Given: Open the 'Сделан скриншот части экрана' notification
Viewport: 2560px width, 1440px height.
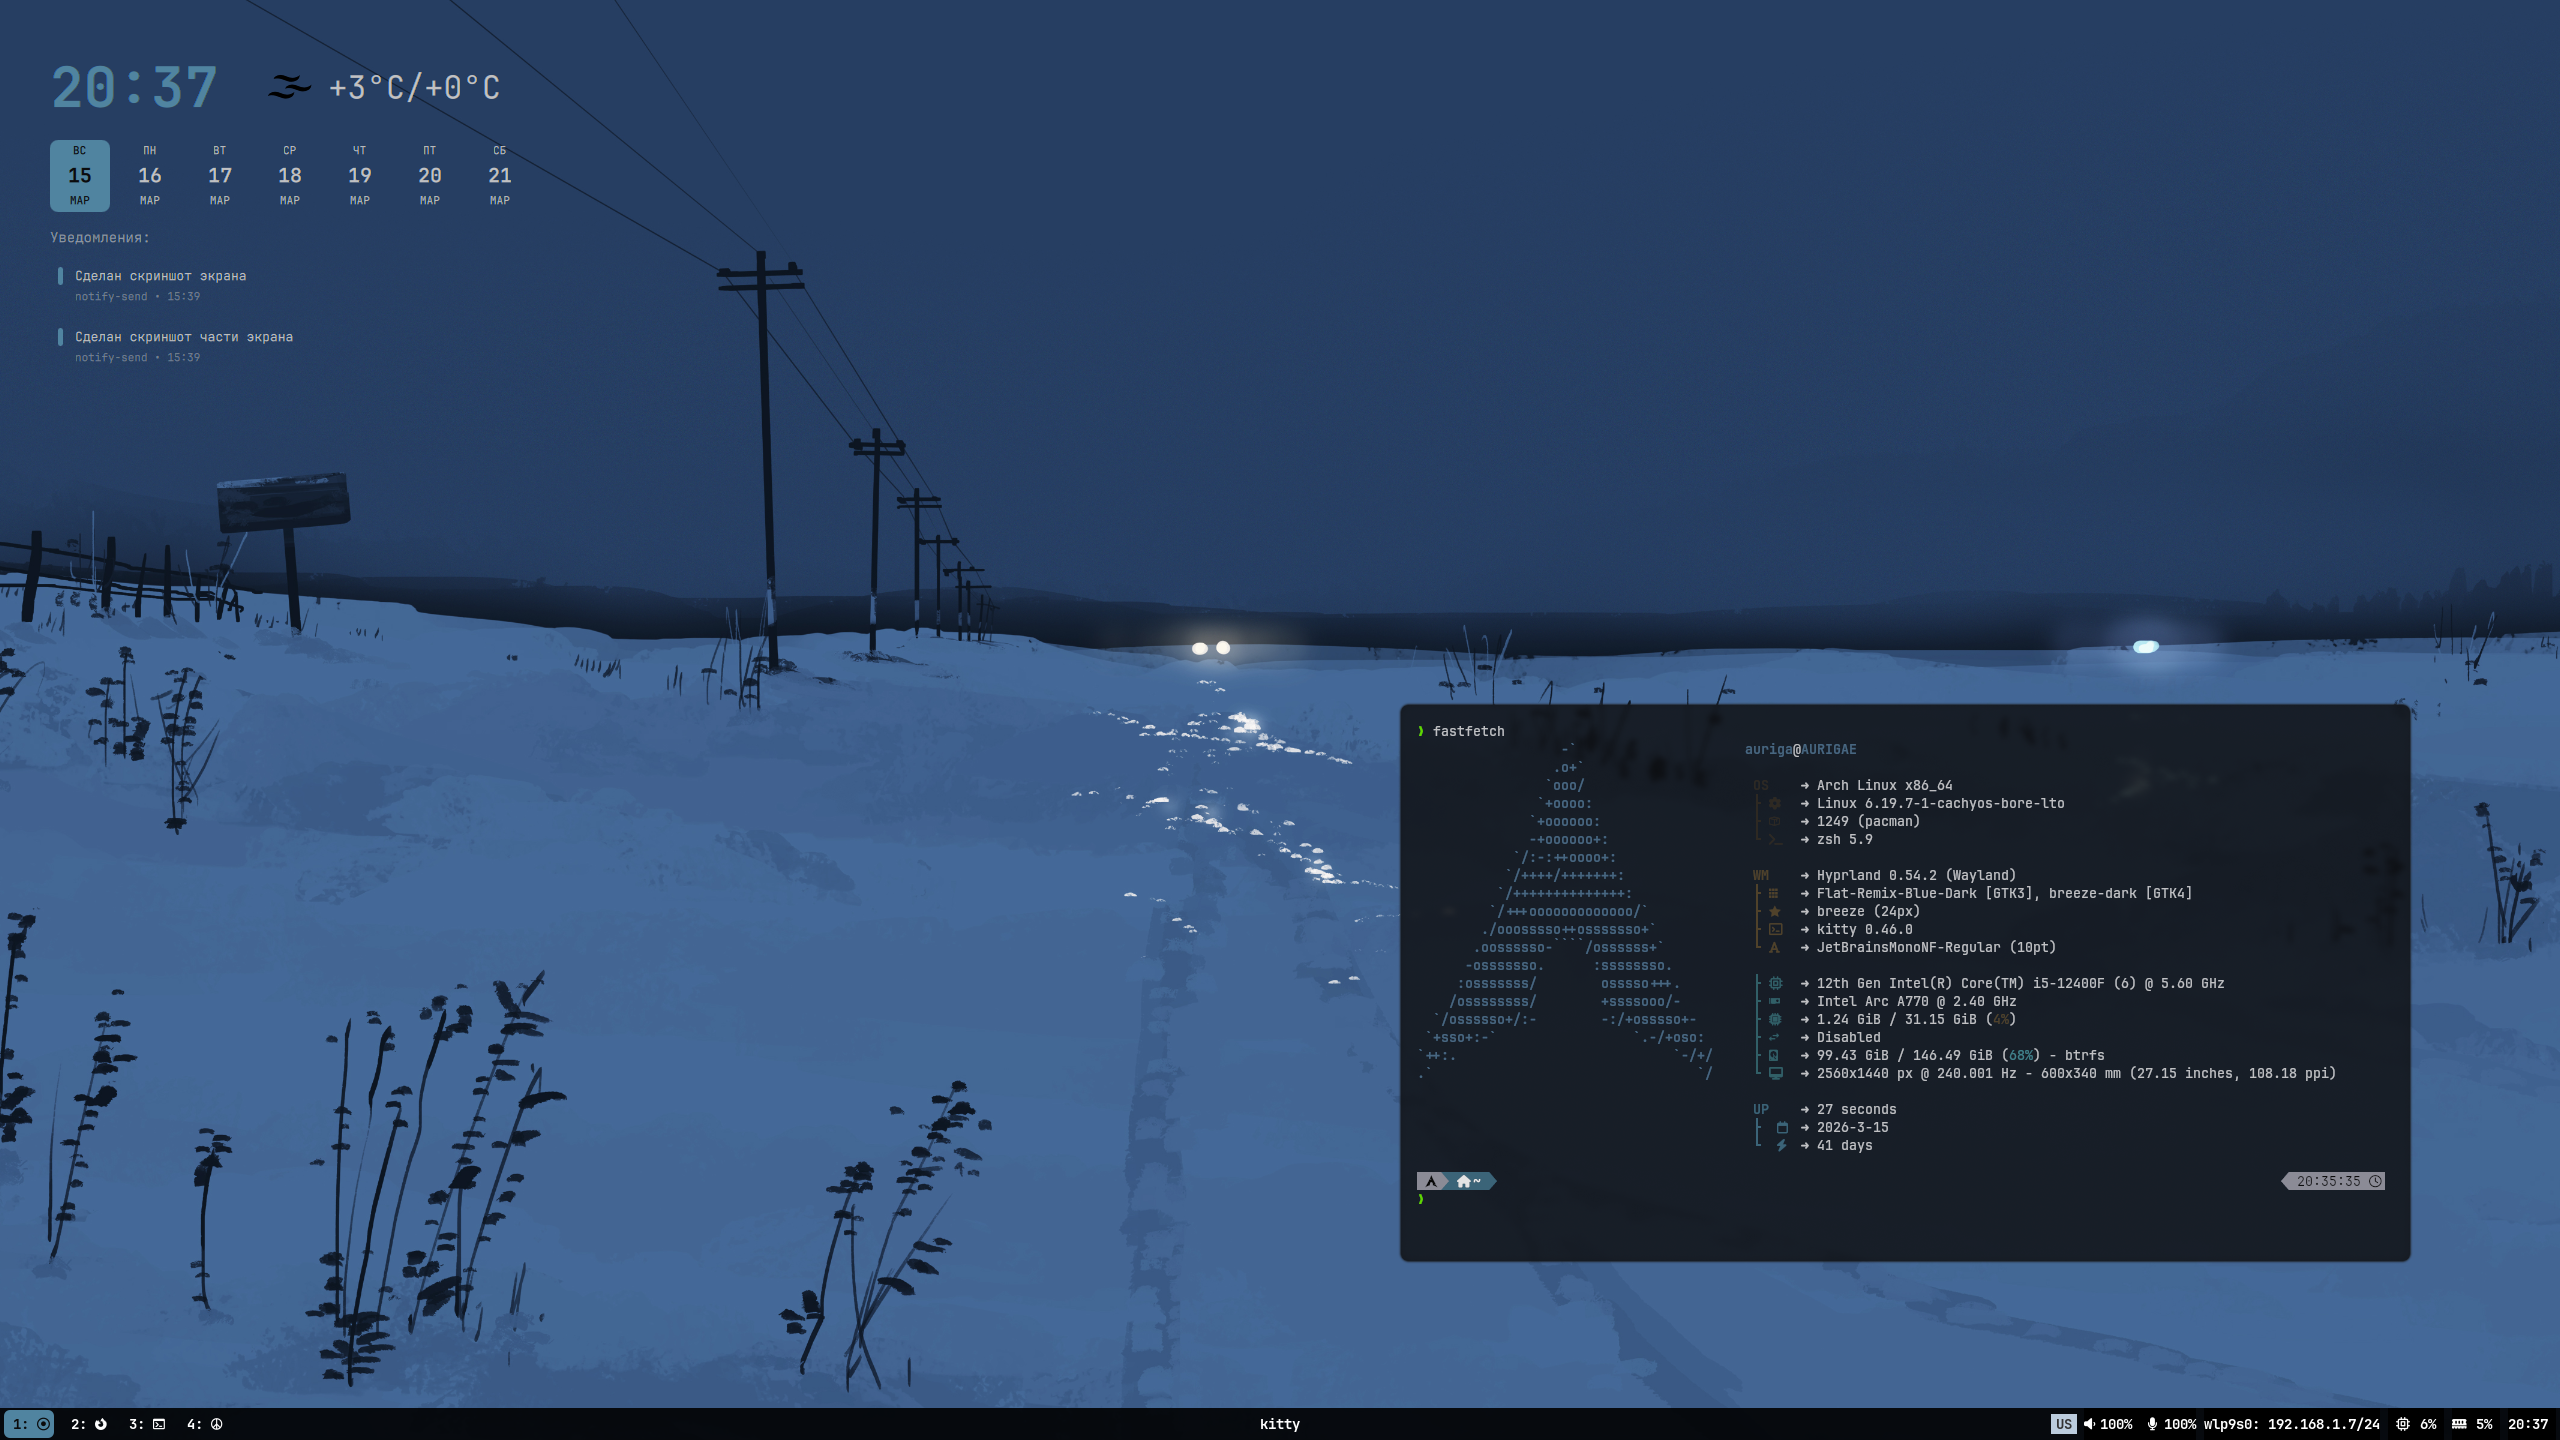Looking at the screenshot, I should pyautogui.click(x=184, y=337).
